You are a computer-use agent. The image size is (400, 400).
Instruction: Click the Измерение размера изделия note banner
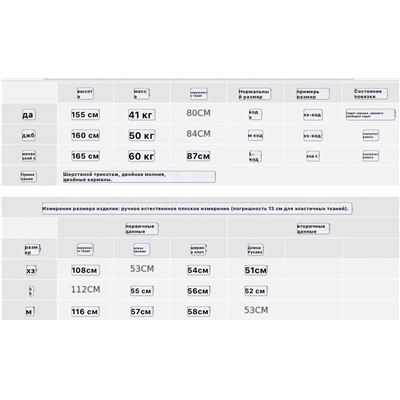[197, 209]
